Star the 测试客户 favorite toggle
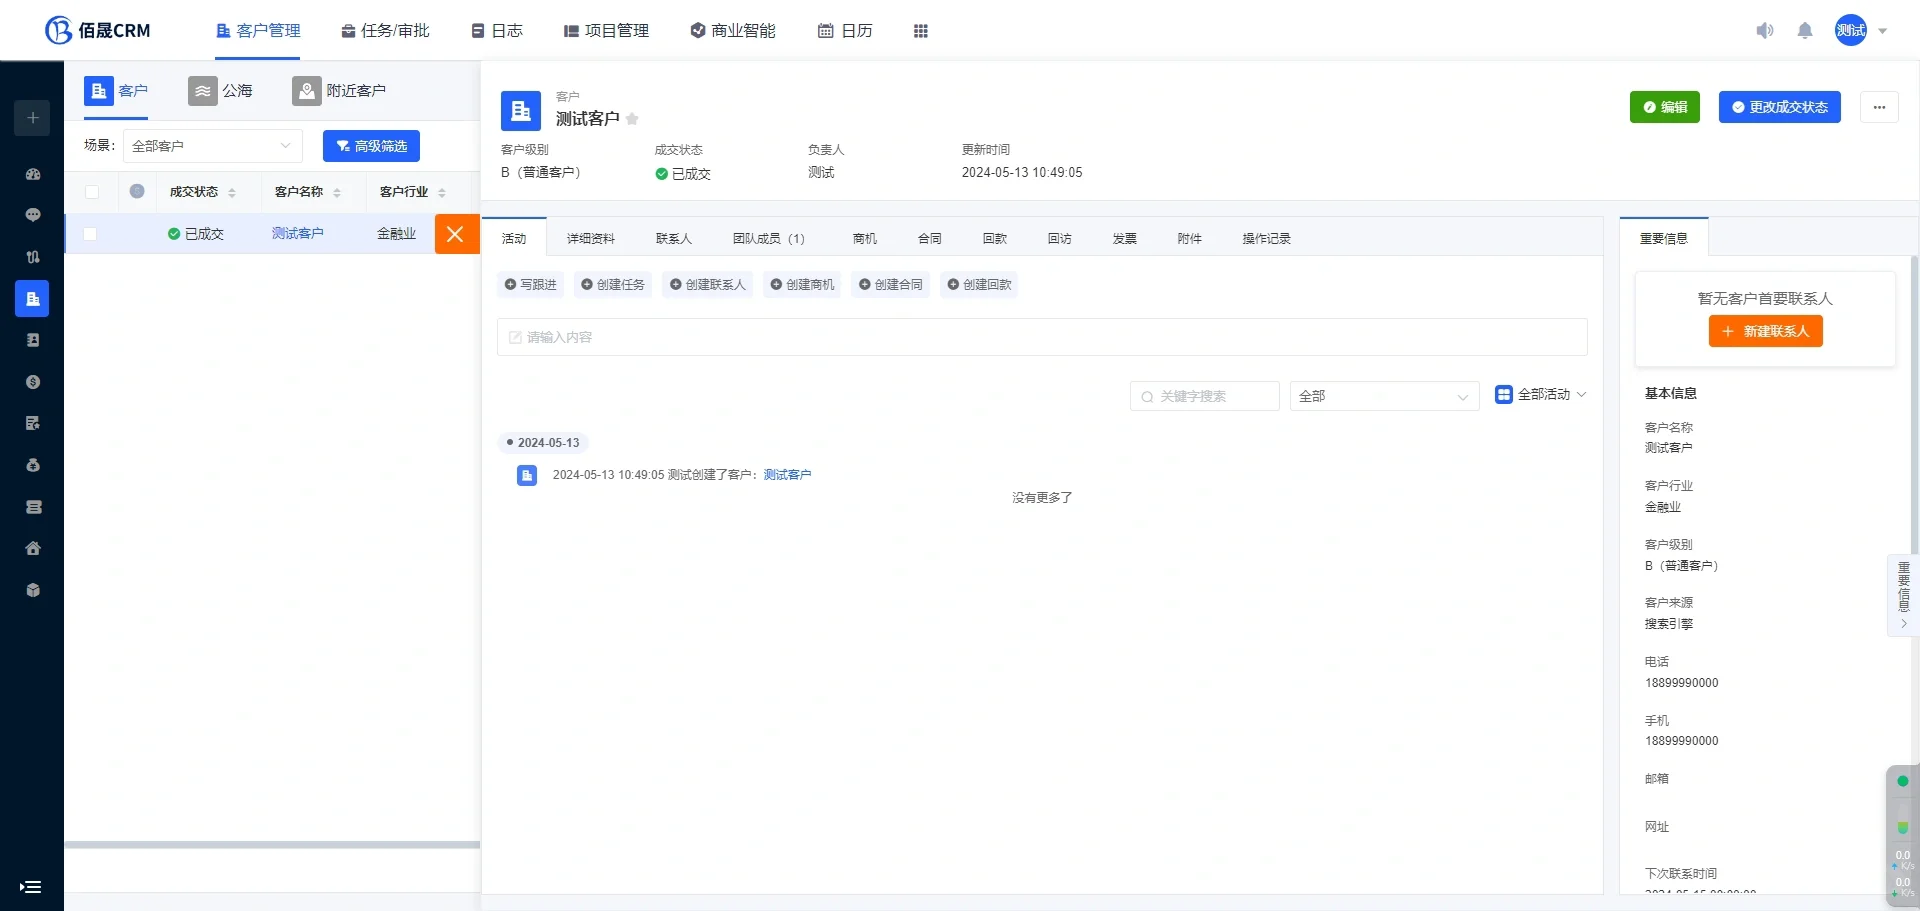The image size is (1920, 911). (633, 118)
